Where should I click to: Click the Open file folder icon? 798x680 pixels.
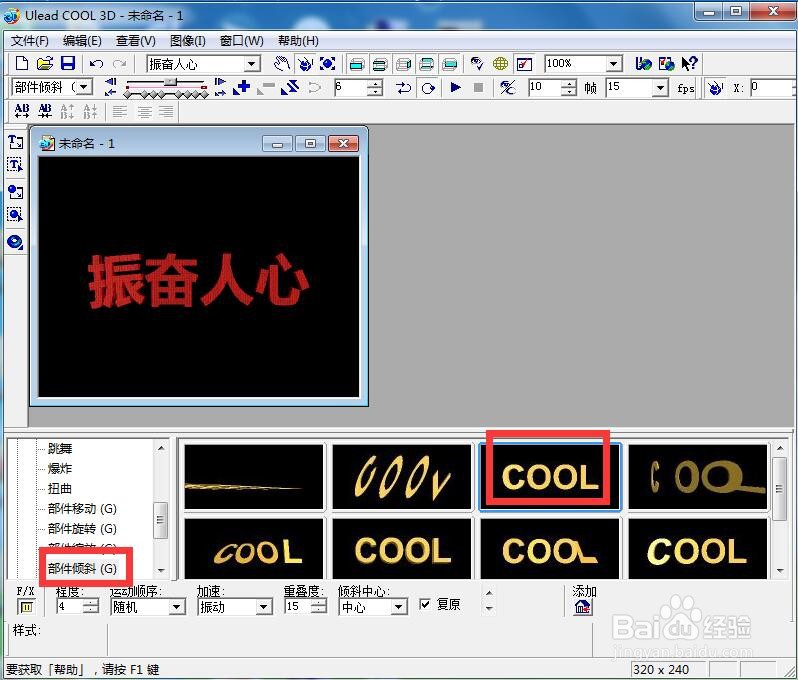pyautogui.click(x=45, y=64)
